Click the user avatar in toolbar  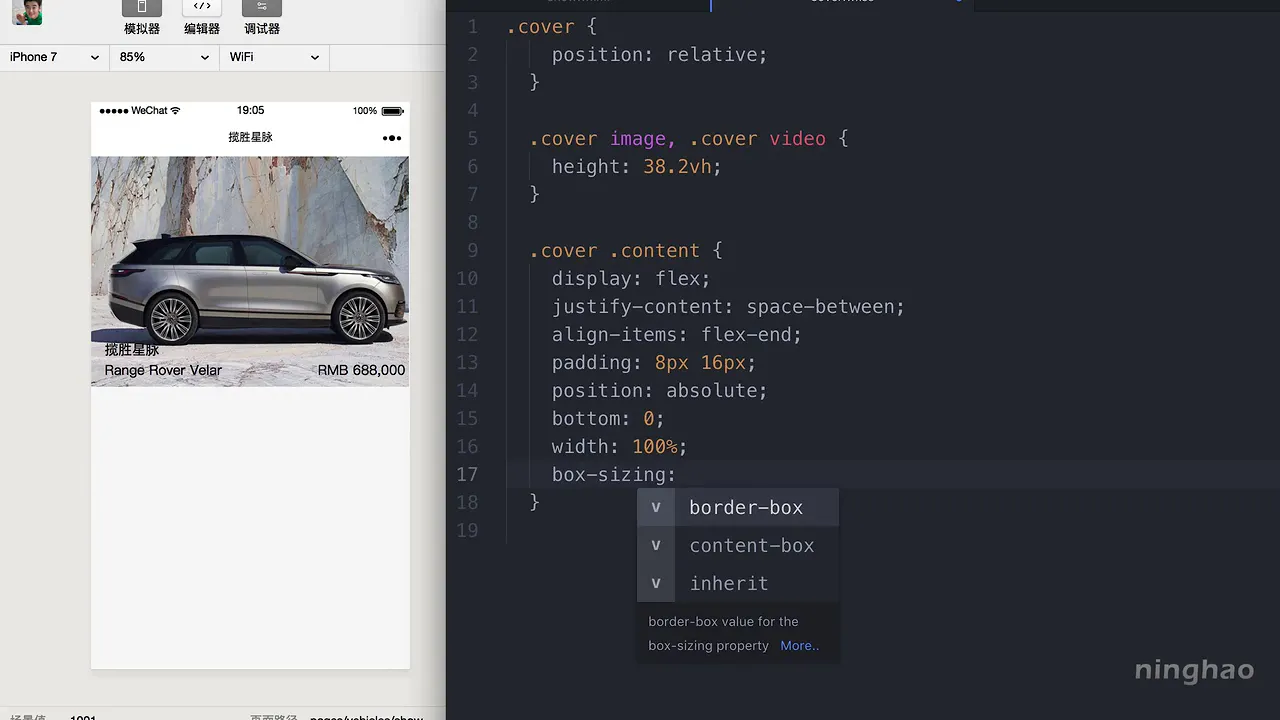click(x=27, y=12)
